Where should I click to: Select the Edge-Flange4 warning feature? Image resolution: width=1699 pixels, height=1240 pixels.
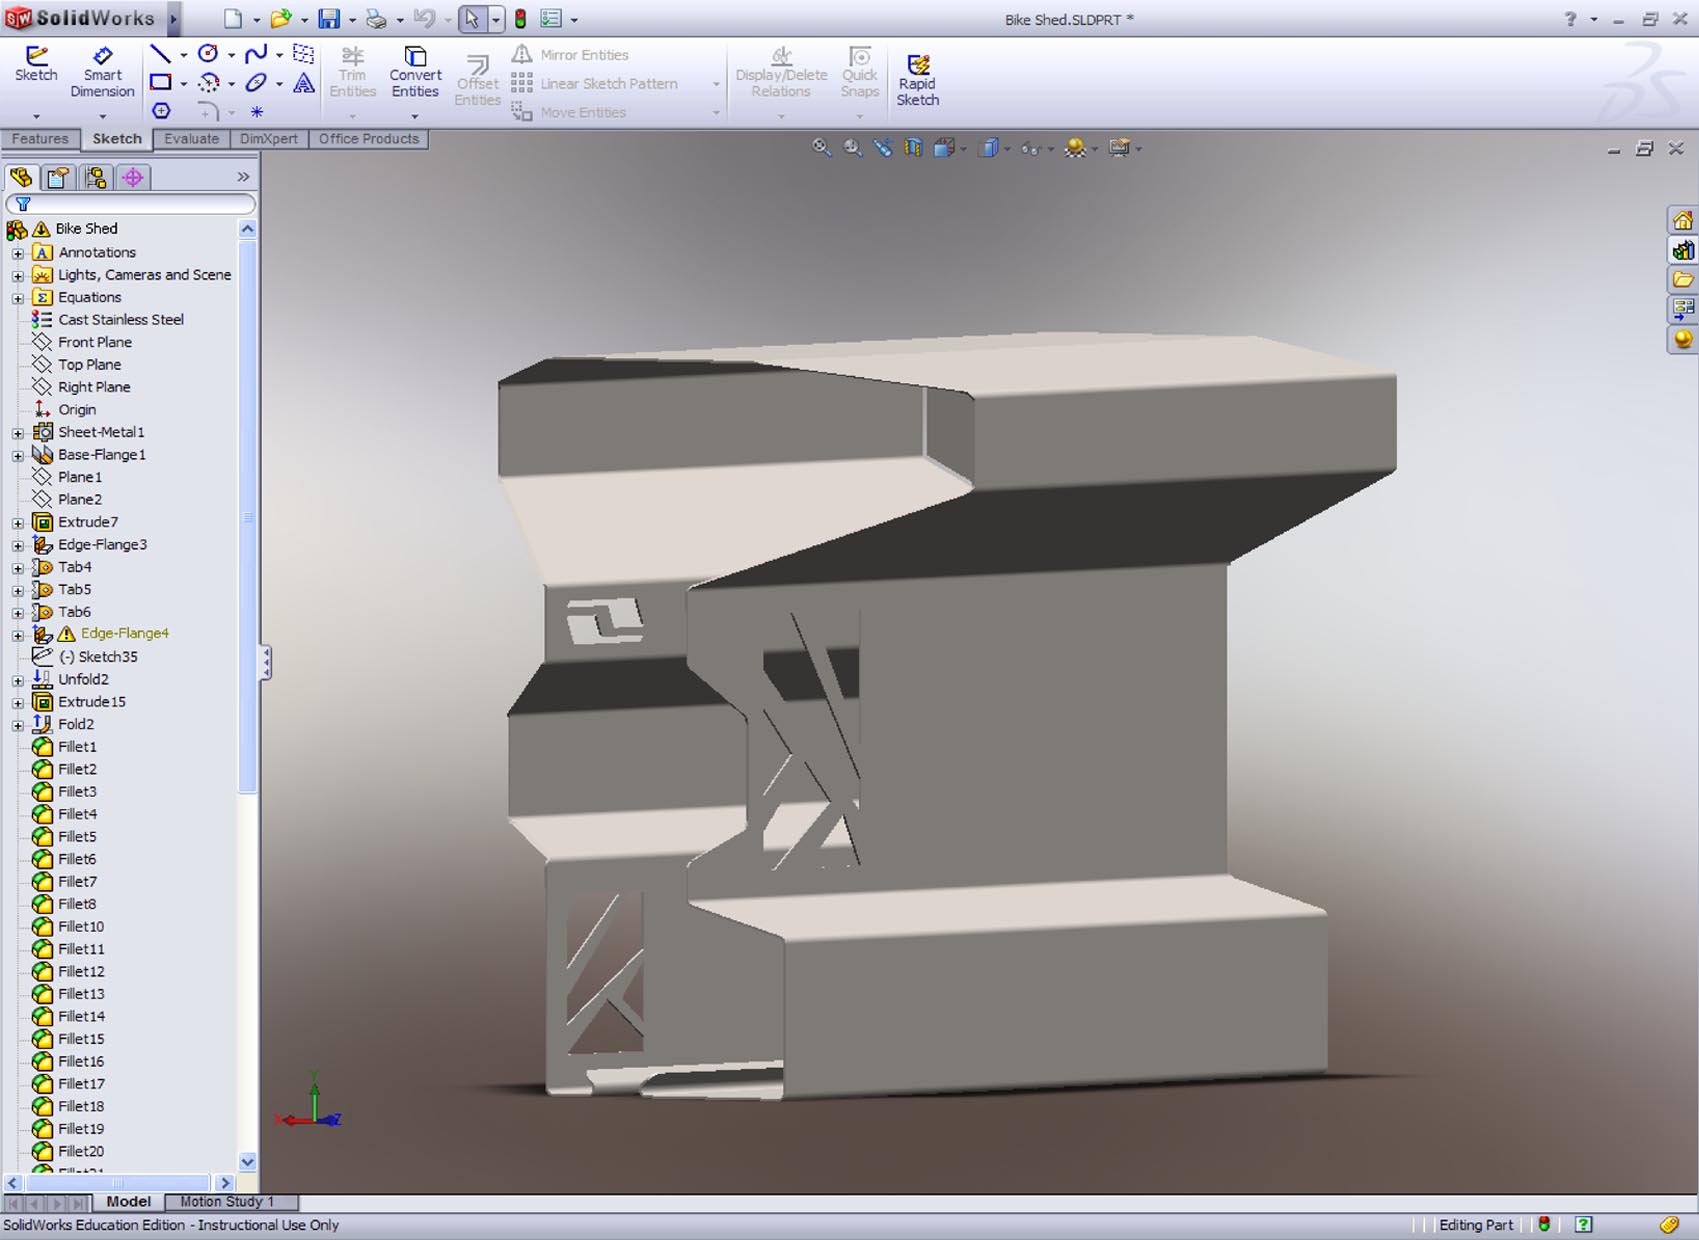pyautogui.click(x=125, y=633)
